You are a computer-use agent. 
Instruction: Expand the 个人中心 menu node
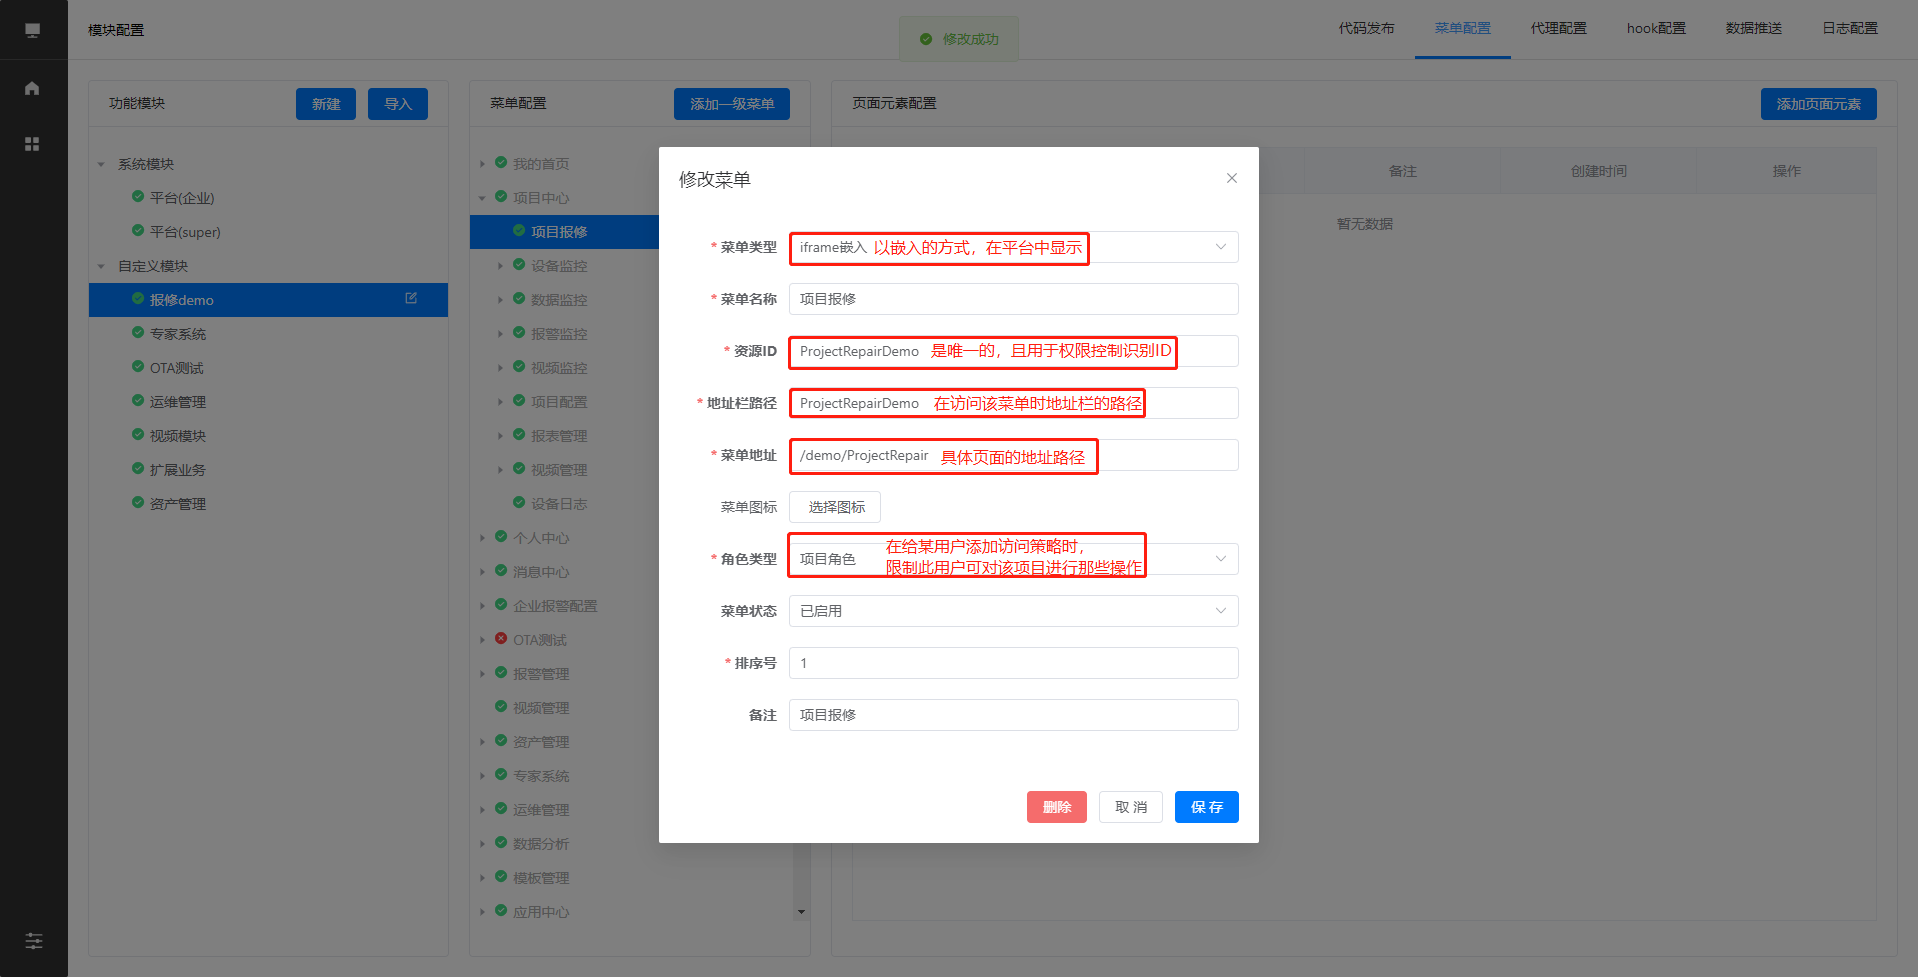(482, 538)
